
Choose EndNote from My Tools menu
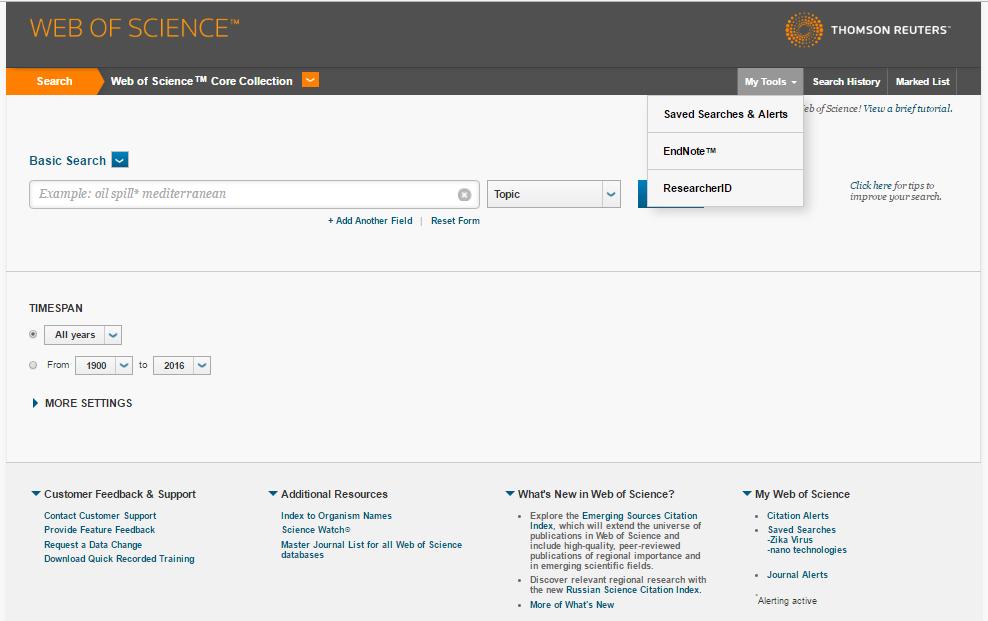coord(725,151)
